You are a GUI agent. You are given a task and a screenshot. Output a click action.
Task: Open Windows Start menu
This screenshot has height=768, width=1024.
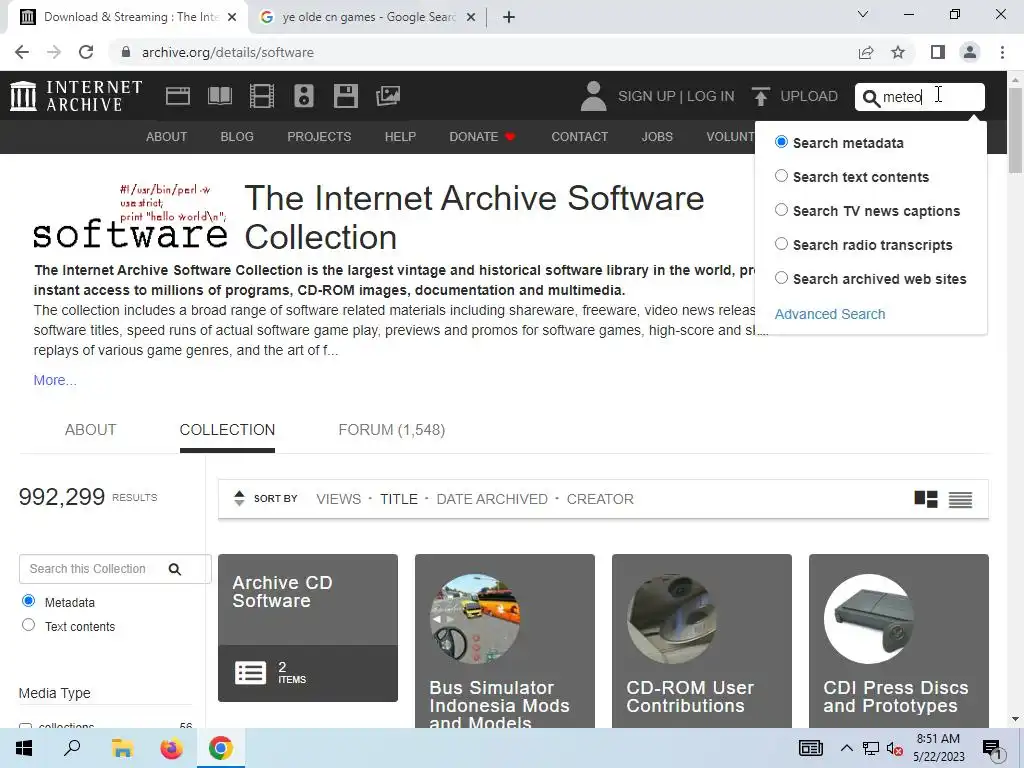pyautogui.click(x=24, y=748)
